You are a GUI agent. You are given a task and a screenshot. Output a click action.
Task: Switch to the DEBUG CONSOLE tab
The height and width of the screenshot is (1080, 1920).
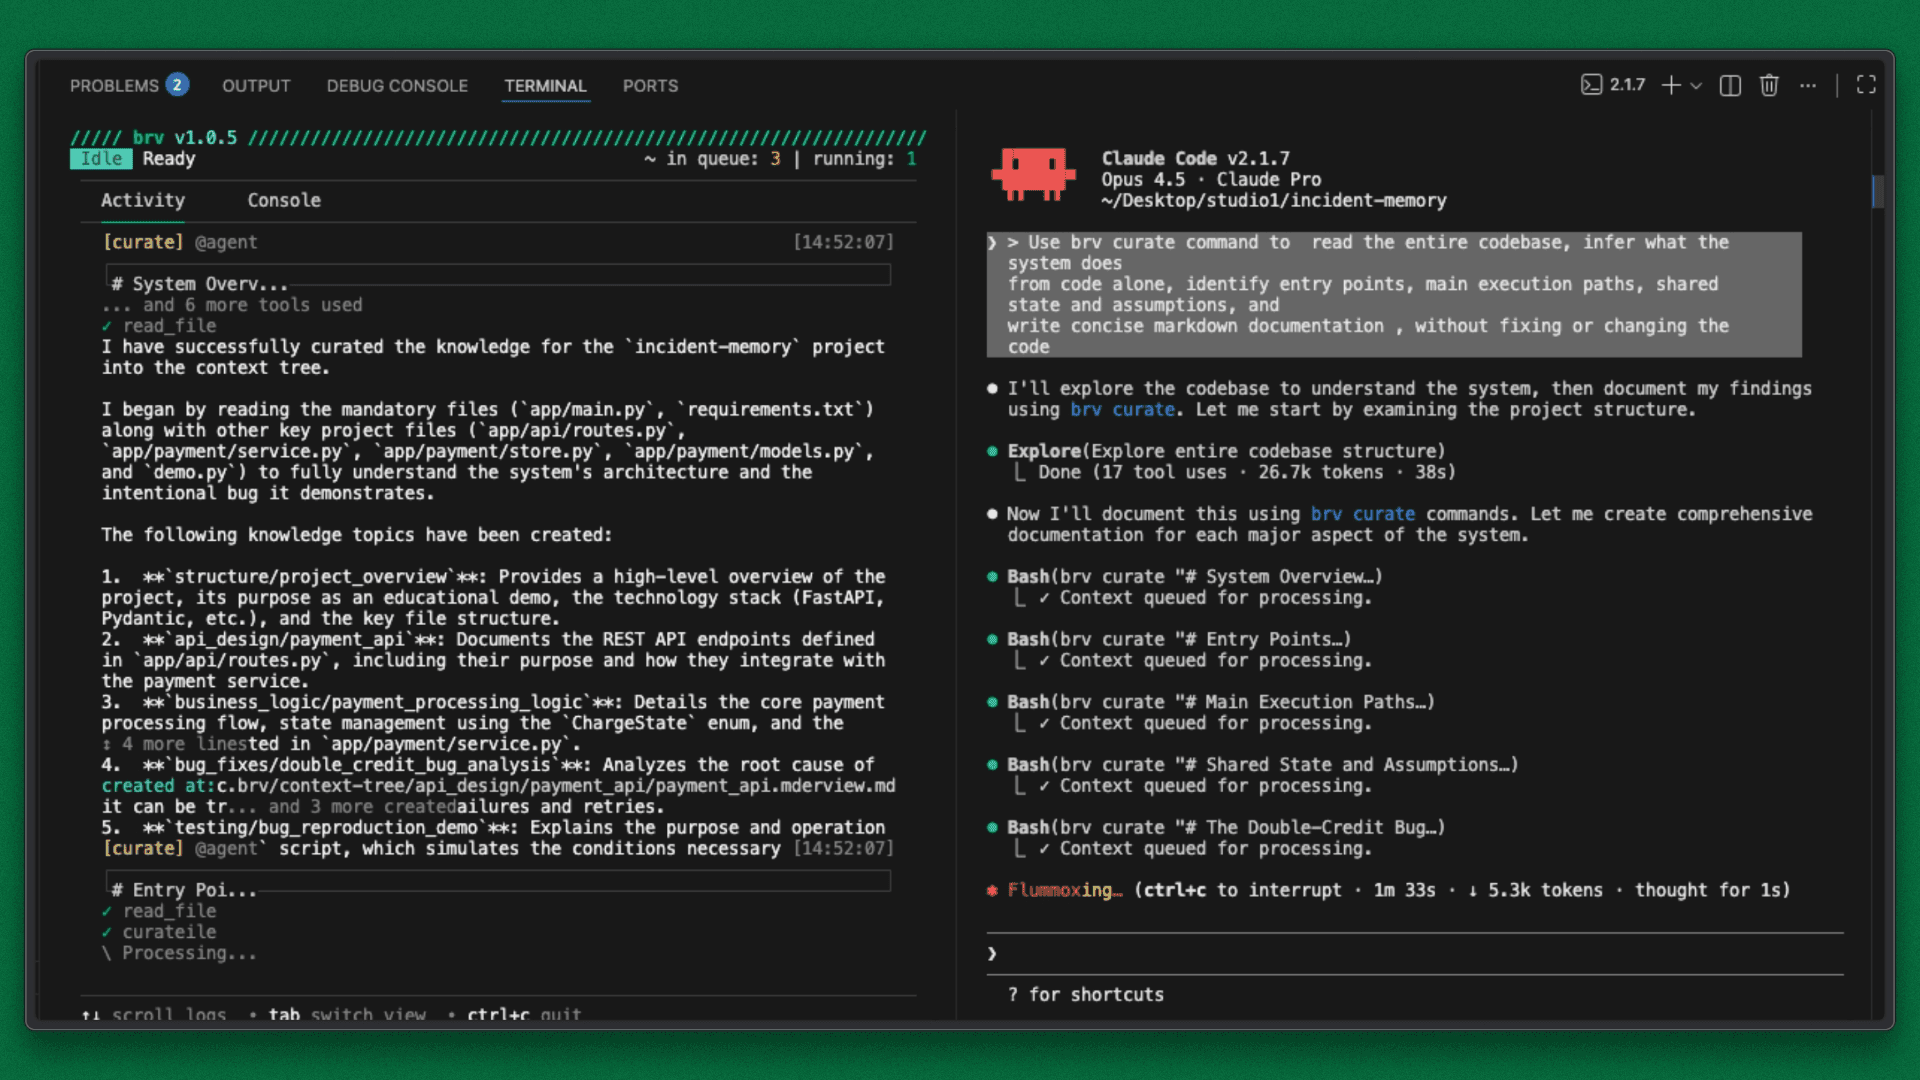pos(397,86)
